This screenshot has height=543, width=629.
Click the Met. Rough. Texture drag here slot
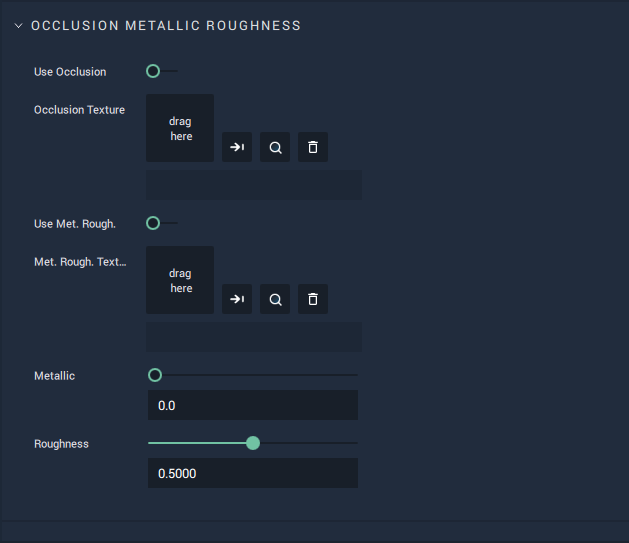click(x=180, y=280)
